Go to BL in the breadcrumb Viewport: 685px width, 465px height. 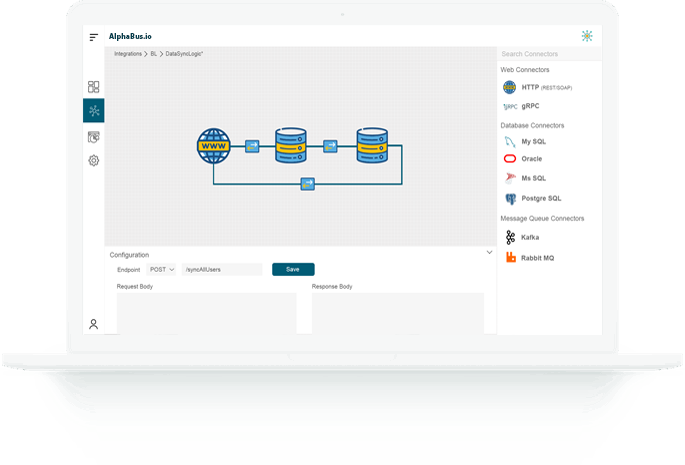pos(154,53)
